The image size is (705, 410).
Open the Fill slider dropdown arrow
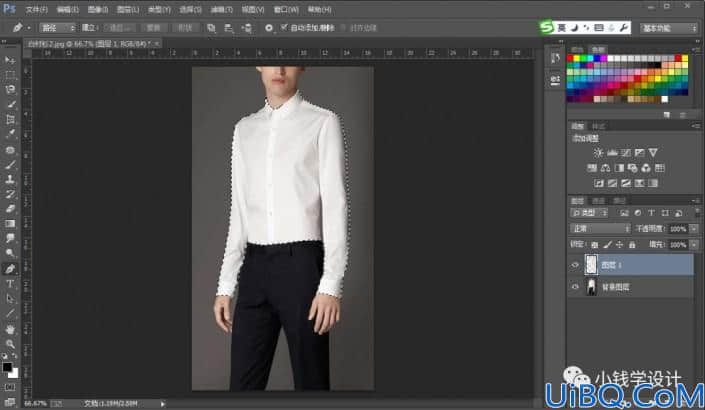pyautogui.click(x=695, y=245)
